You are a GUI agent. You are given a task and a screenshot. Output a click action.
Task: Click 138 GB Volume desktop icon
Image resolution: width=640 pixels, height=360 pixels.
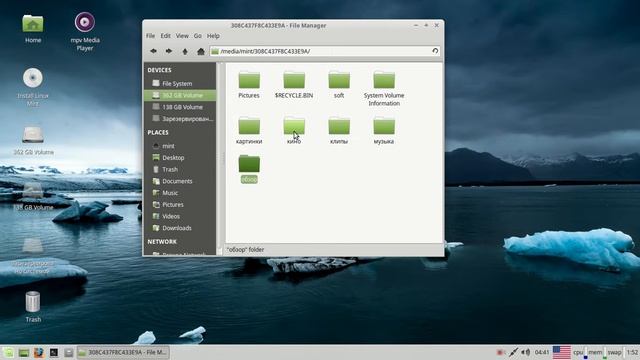coord(33,196)
